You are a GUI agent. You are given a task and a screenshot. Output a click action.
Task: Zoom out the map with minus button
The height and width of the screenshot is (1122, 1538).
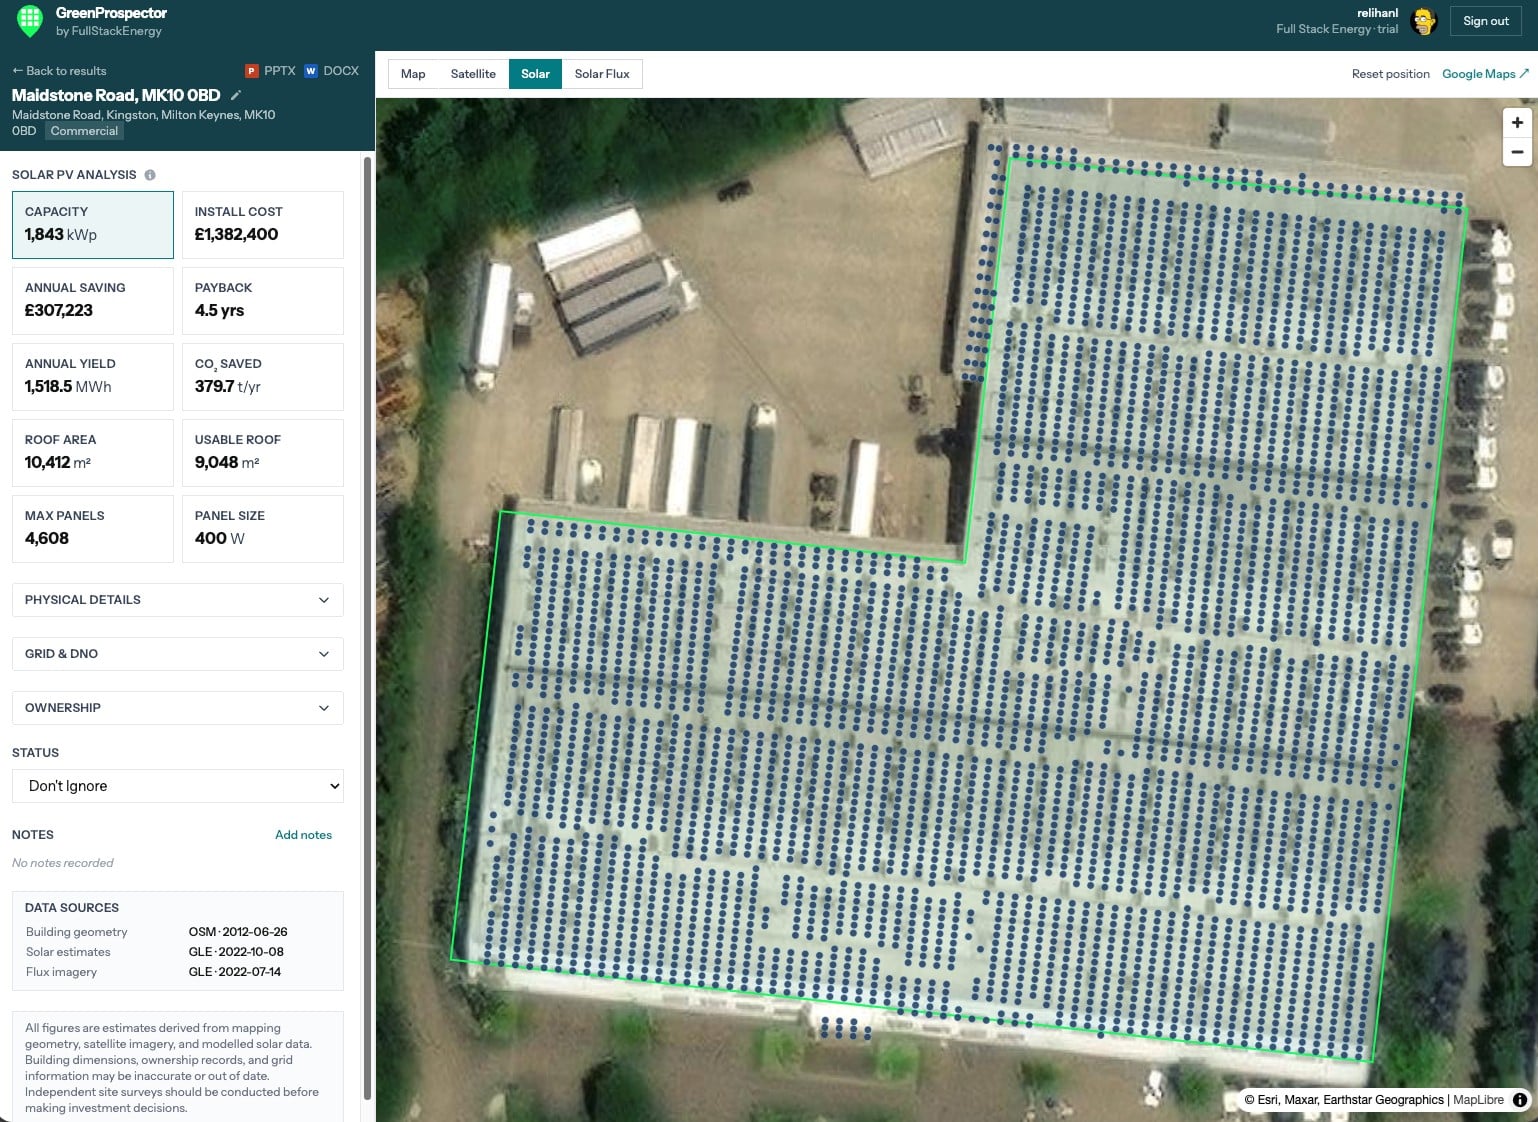1517,152
